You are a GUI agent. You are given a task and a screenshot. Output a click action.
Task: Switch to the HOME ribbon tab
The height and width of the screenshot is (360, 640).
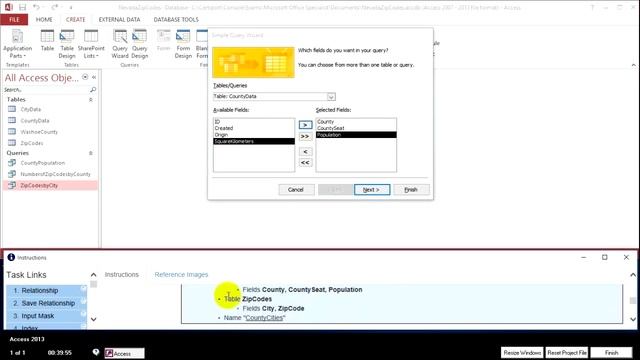[x=44, y=20]
